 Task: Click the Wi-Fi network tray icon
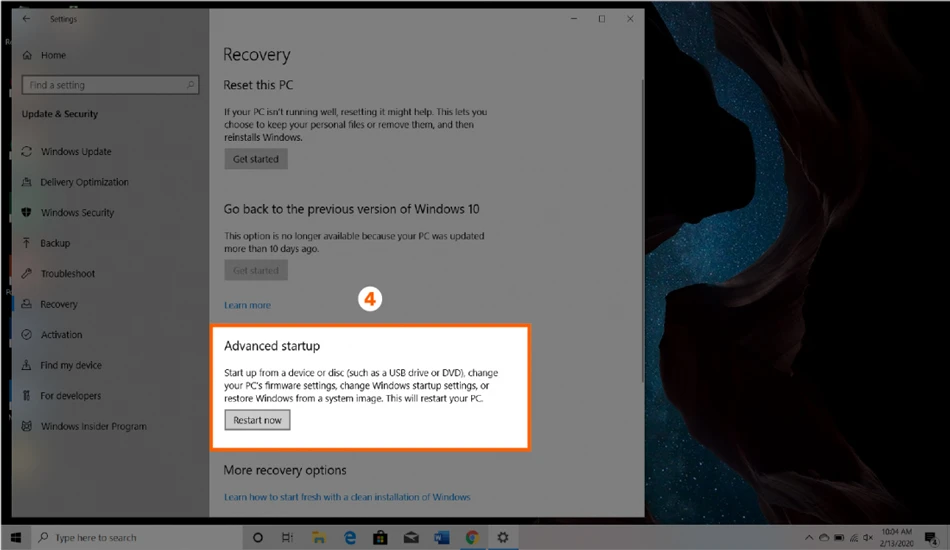(x=854, y=537)
